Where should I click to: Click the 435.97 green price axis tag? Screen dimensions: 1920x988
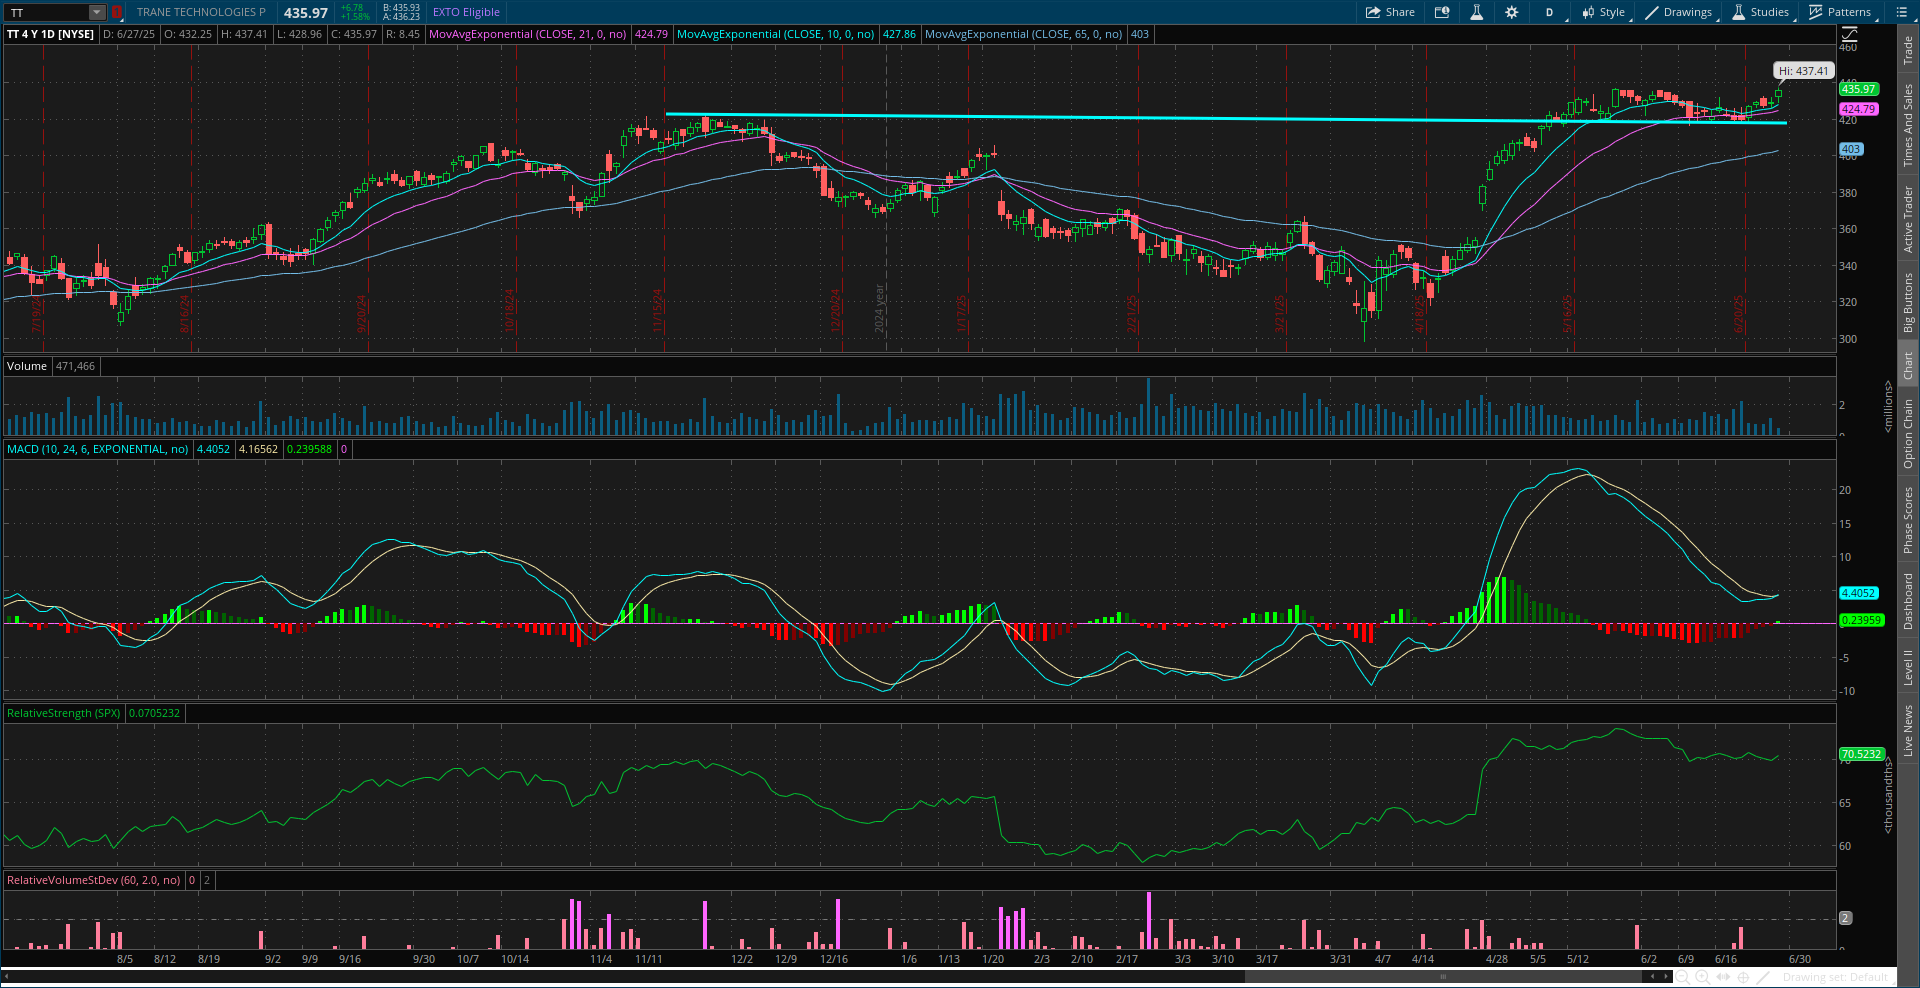[1858, 89]
